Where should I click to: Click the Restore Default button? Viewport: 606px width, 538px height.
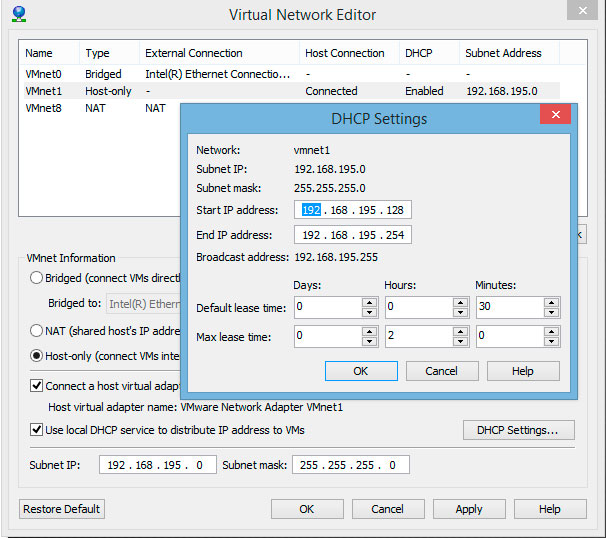tap(62, 509)
